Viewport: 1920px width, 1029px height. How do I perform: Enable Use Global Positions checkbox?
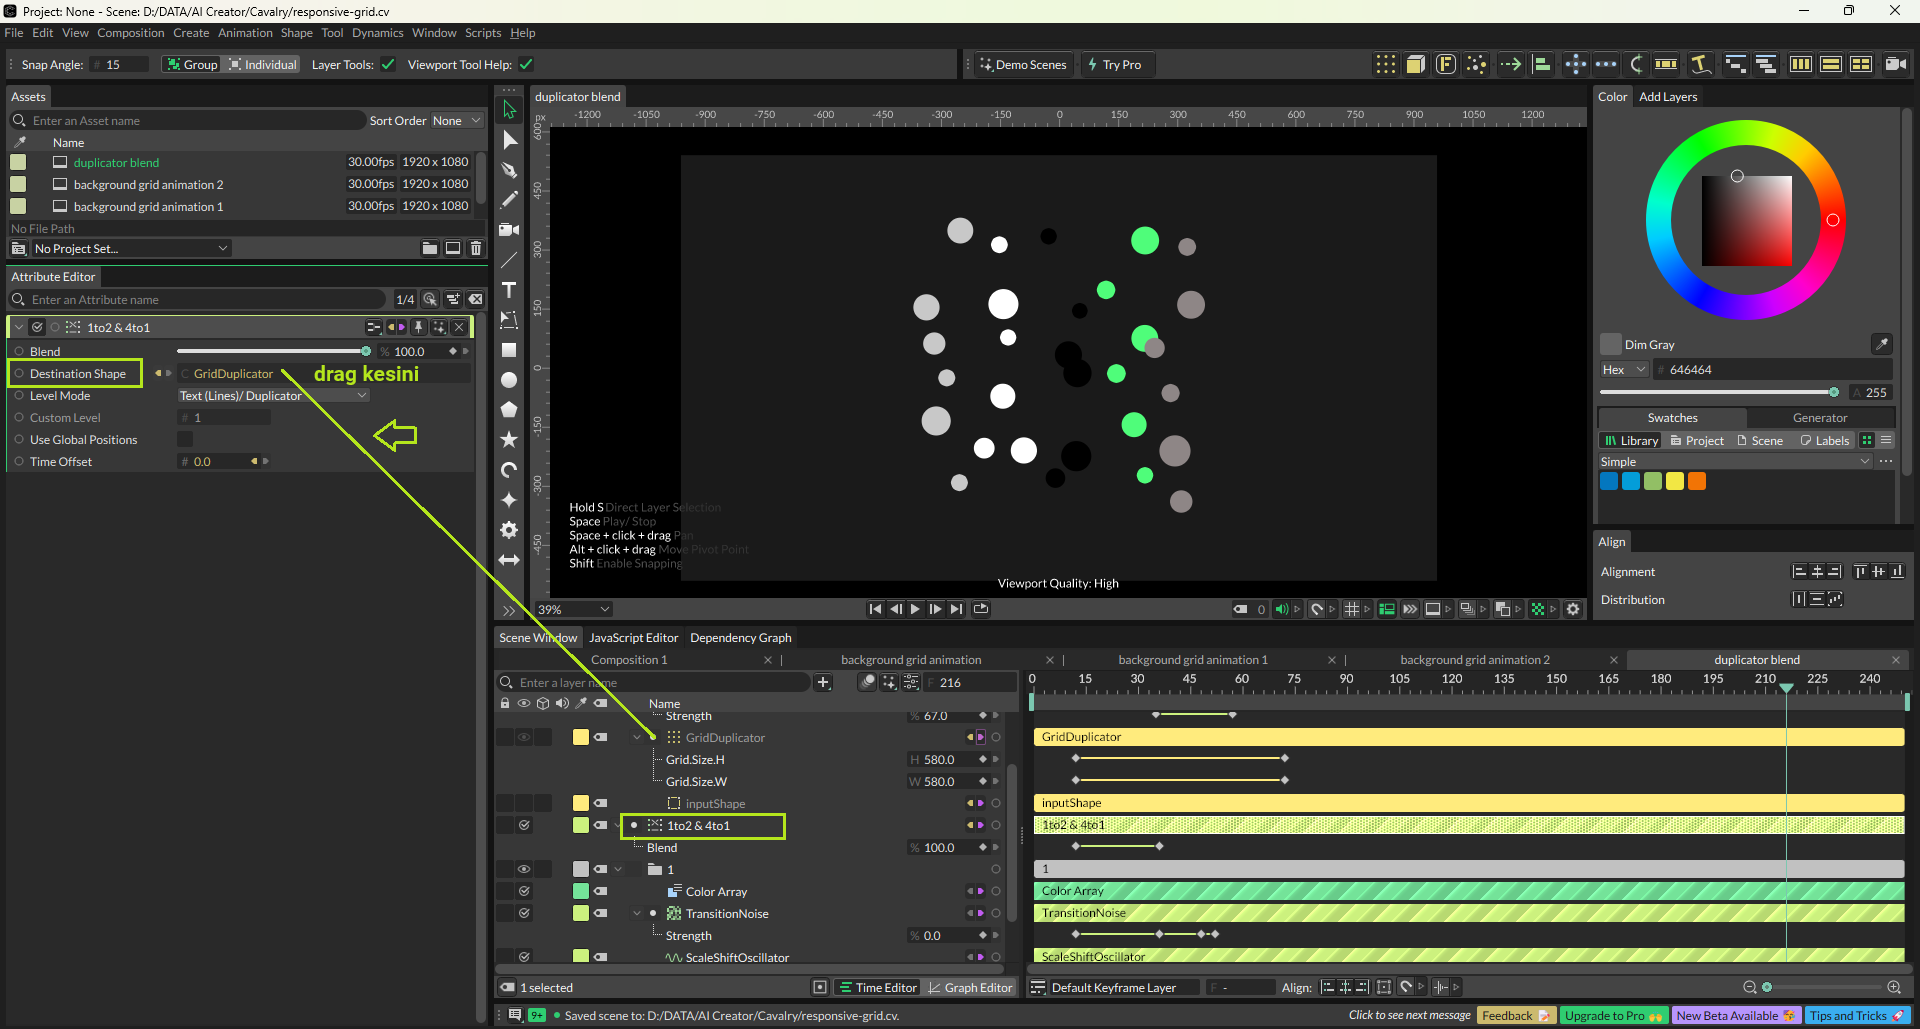(x=185, y=440)
